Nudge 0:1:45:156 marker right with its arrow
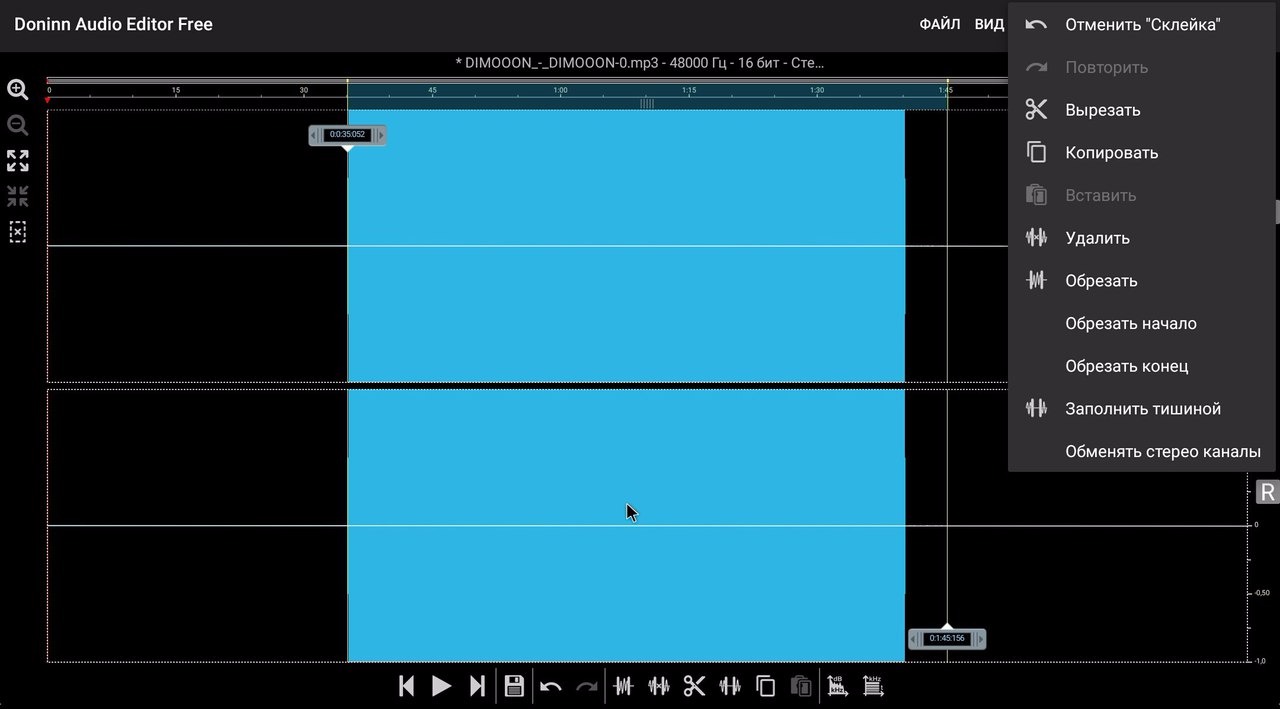 click(x=980, y=639)
